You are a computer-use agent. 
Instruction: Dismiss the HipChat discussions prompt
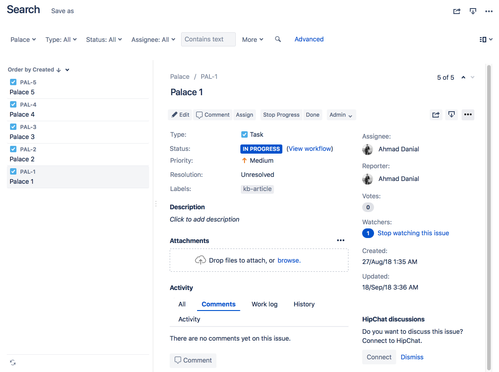point(412,357)
